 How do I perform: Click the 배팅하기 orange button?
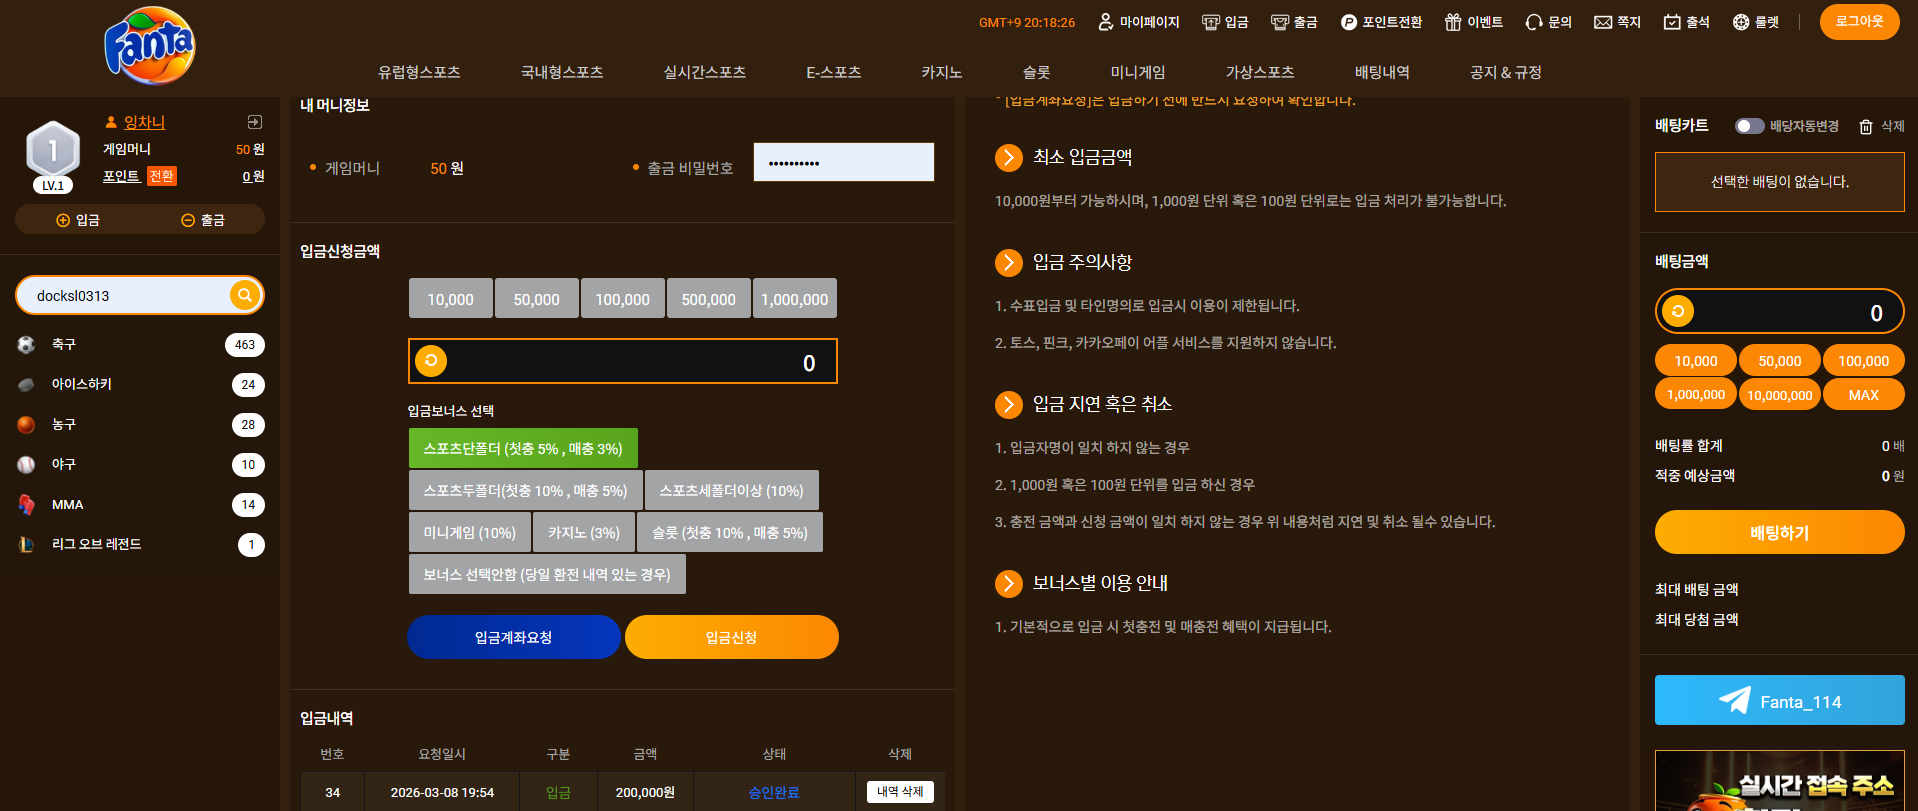point(1779,532)
